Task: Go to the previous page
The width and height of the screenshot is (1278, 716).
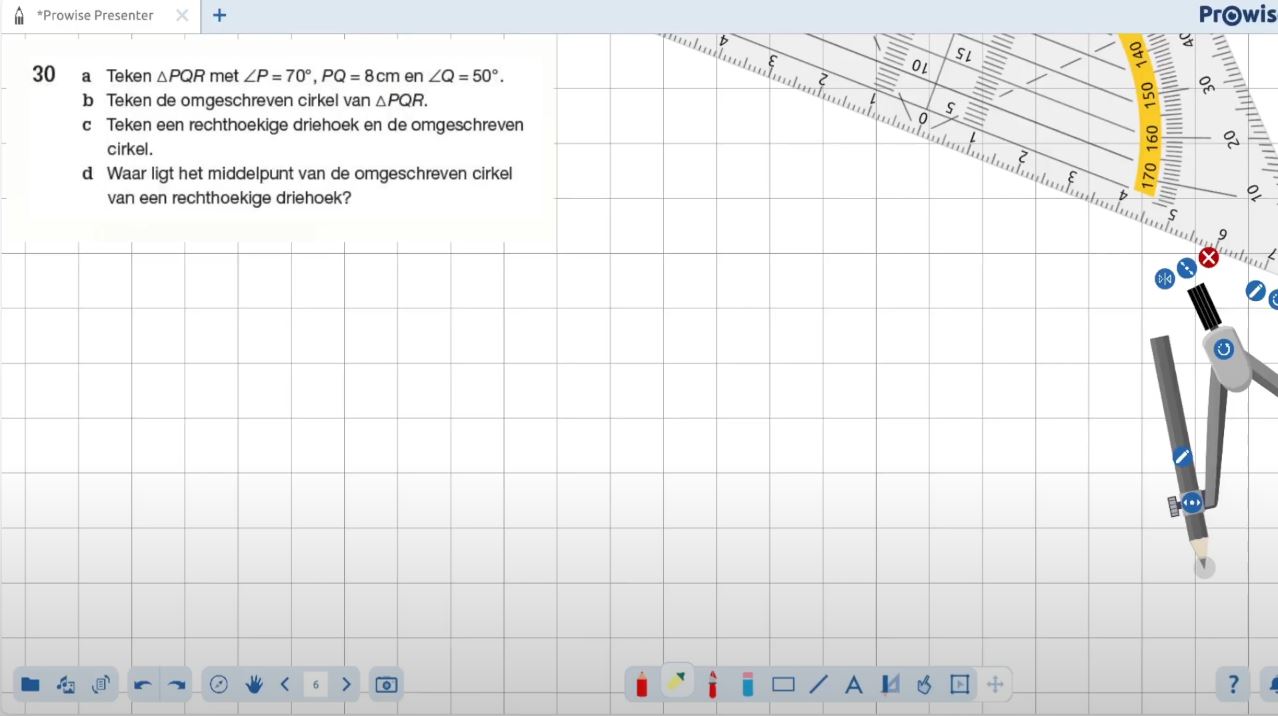Action: point(285,685)
